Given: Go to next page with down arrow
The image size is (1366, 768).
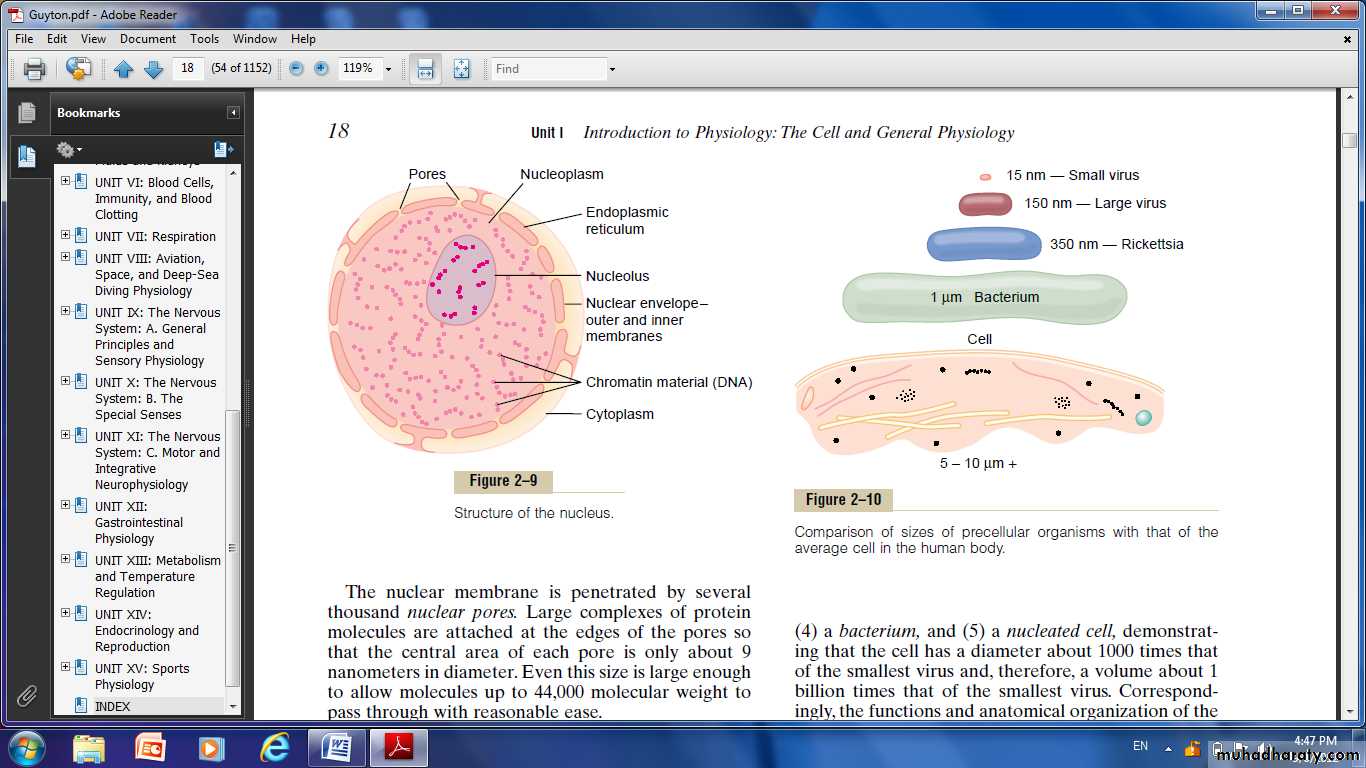Looking at the screenshot, I should point(153,69).
